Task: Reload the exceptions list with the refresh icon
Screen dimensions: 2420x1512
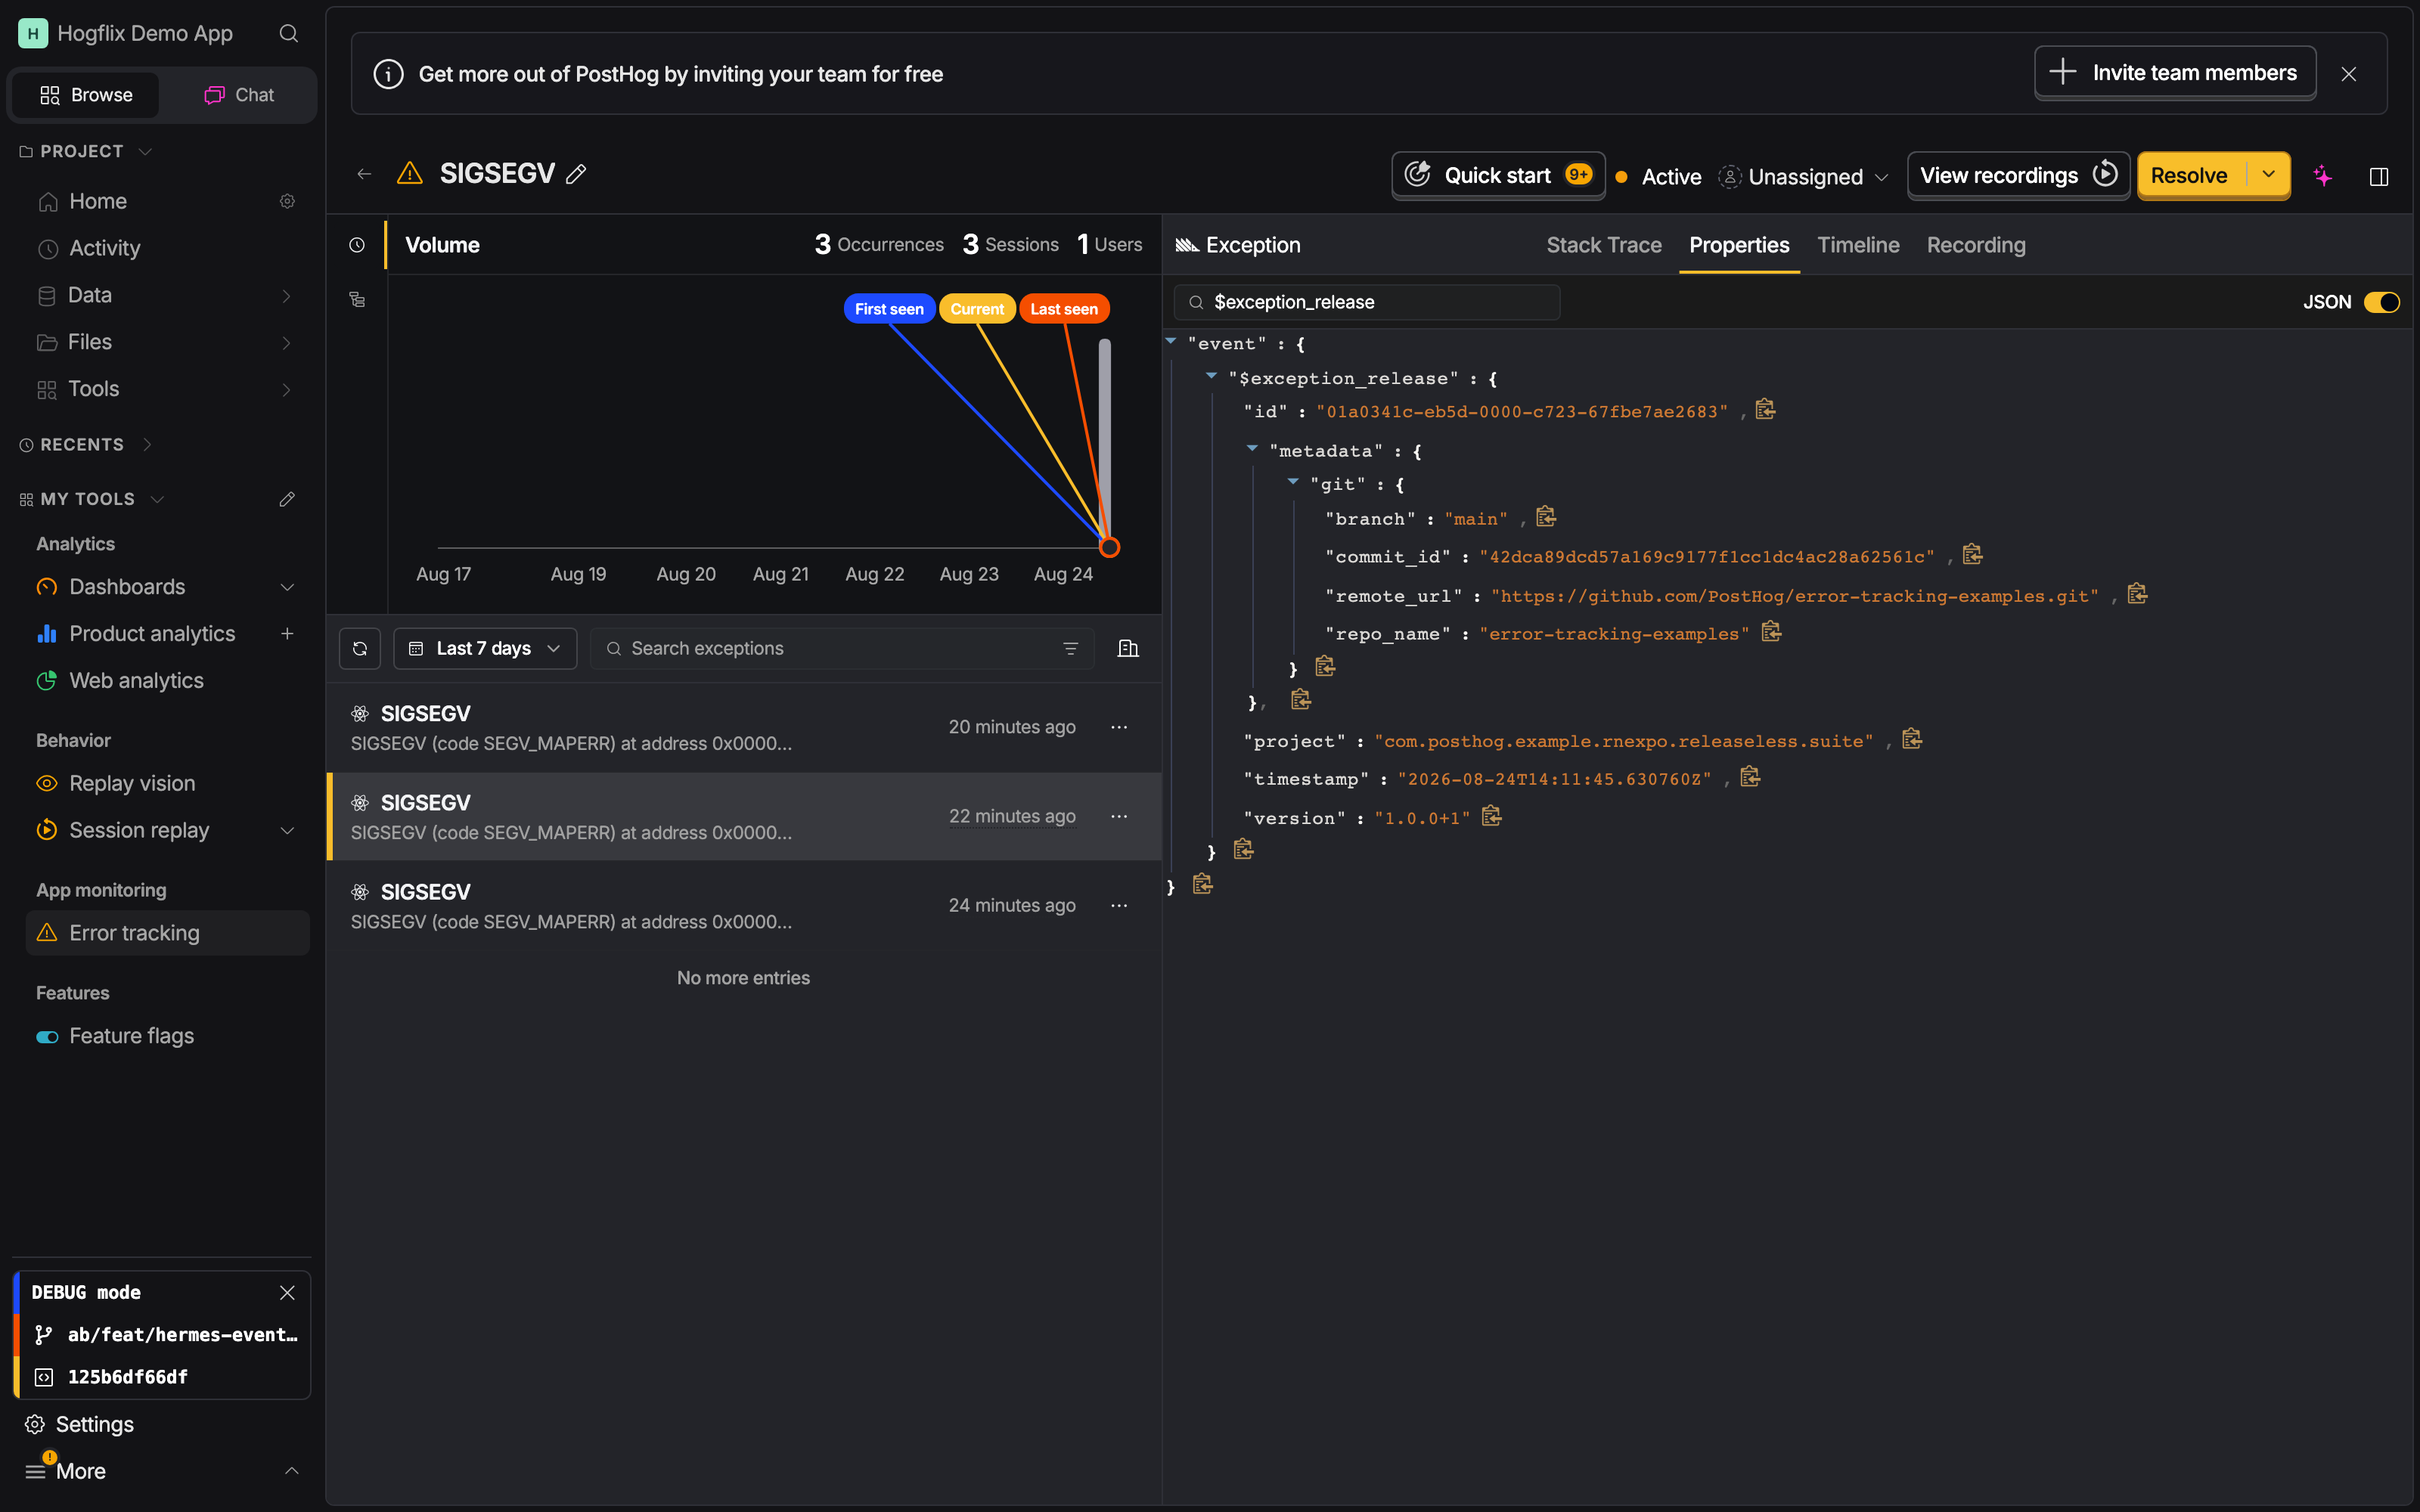Action: coord(360,649)
